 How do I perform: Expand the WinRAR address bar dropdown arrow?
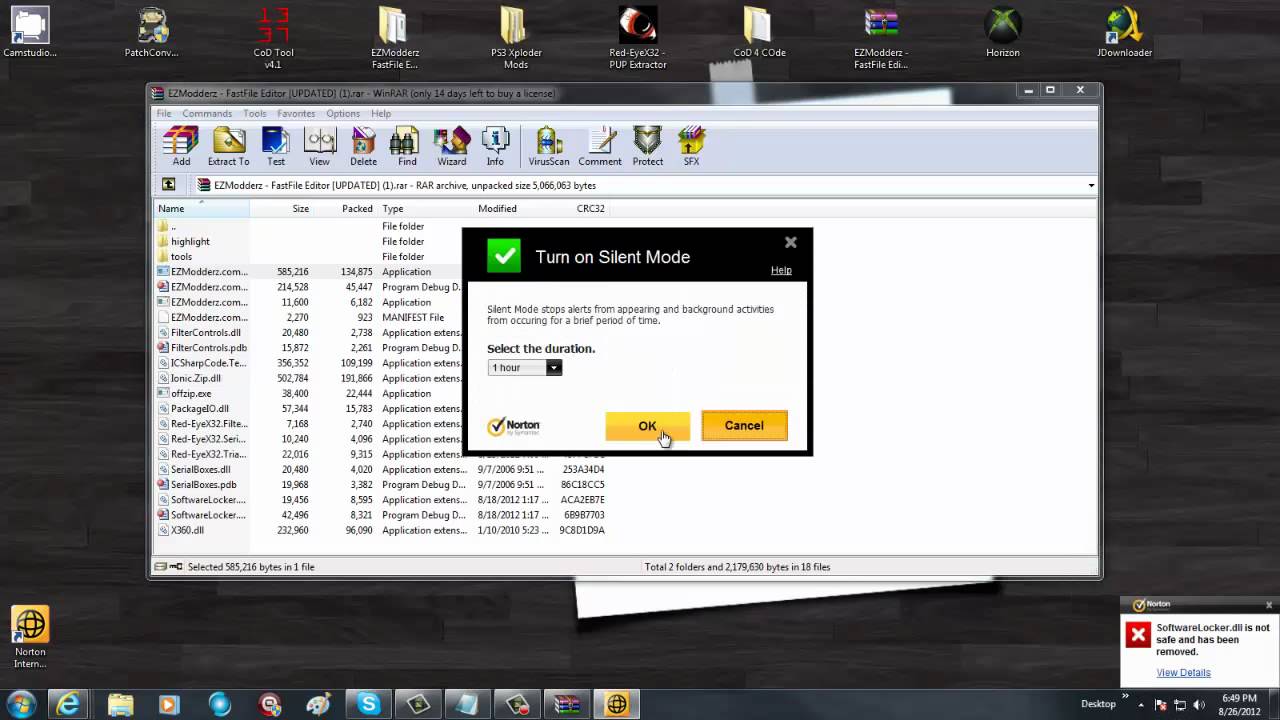pos(1090,185)
